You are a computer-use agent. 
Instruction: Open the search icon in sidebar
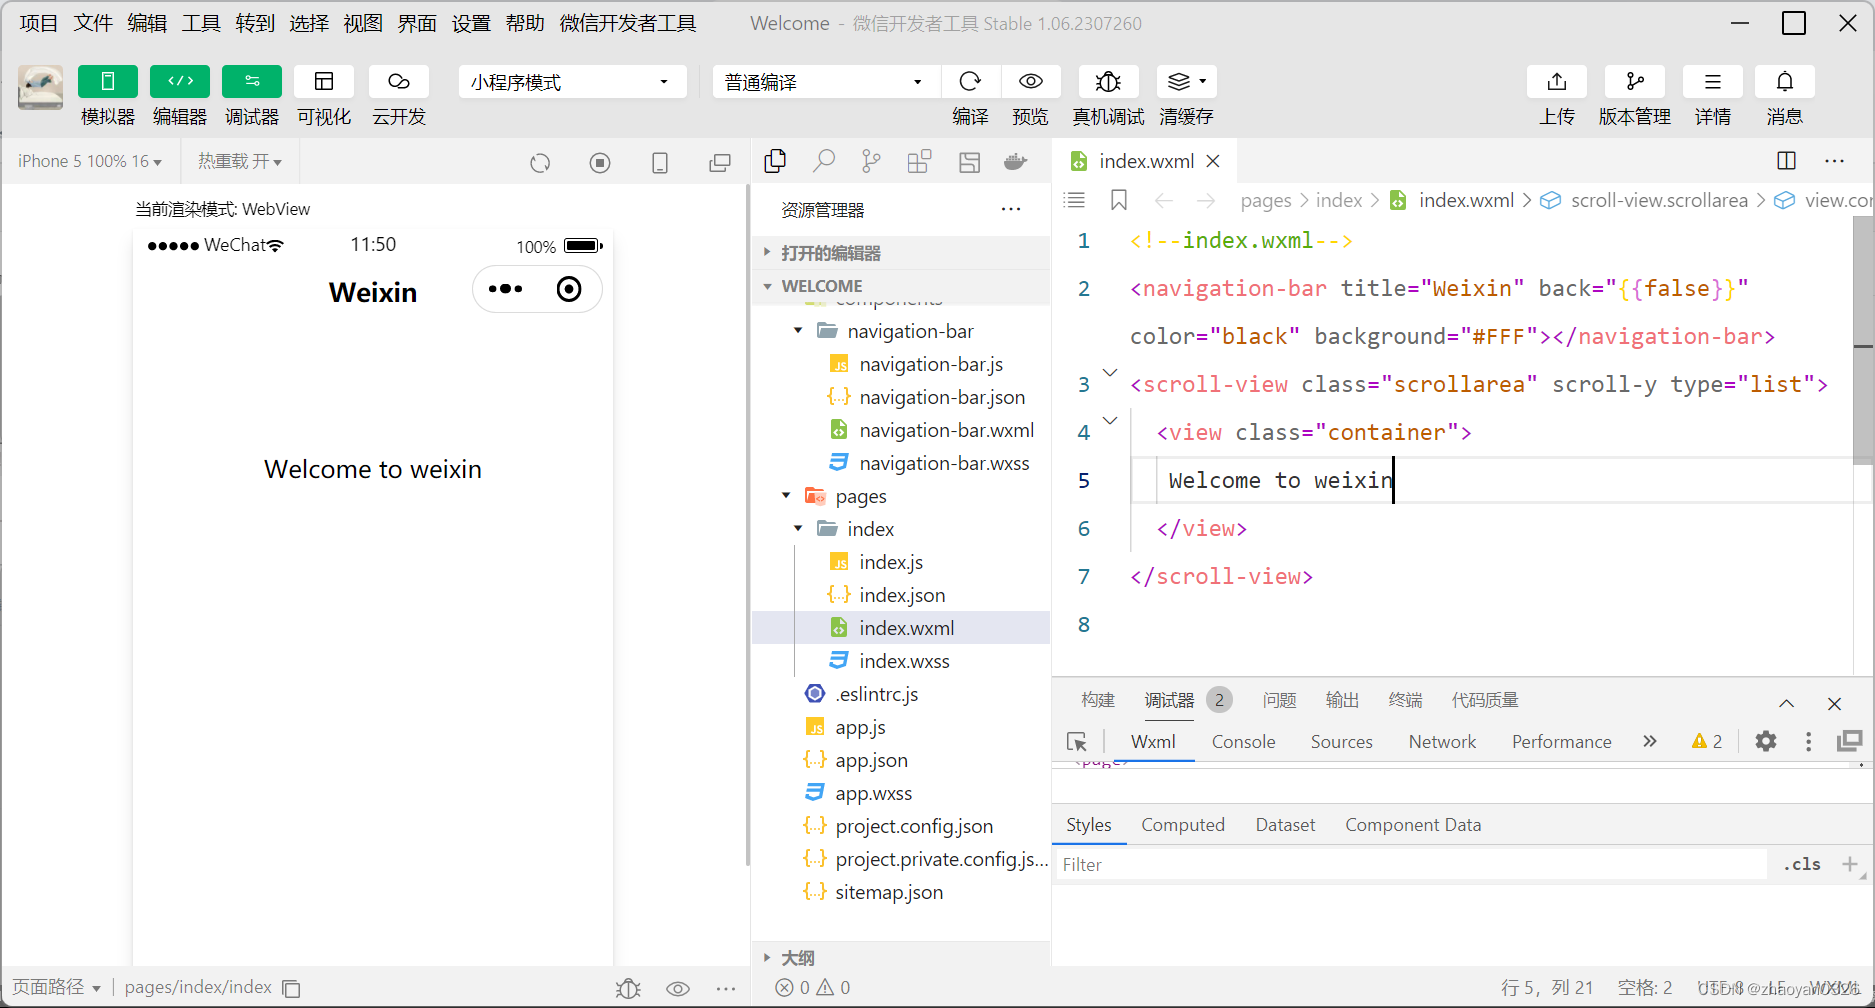[x=824, y=161]
